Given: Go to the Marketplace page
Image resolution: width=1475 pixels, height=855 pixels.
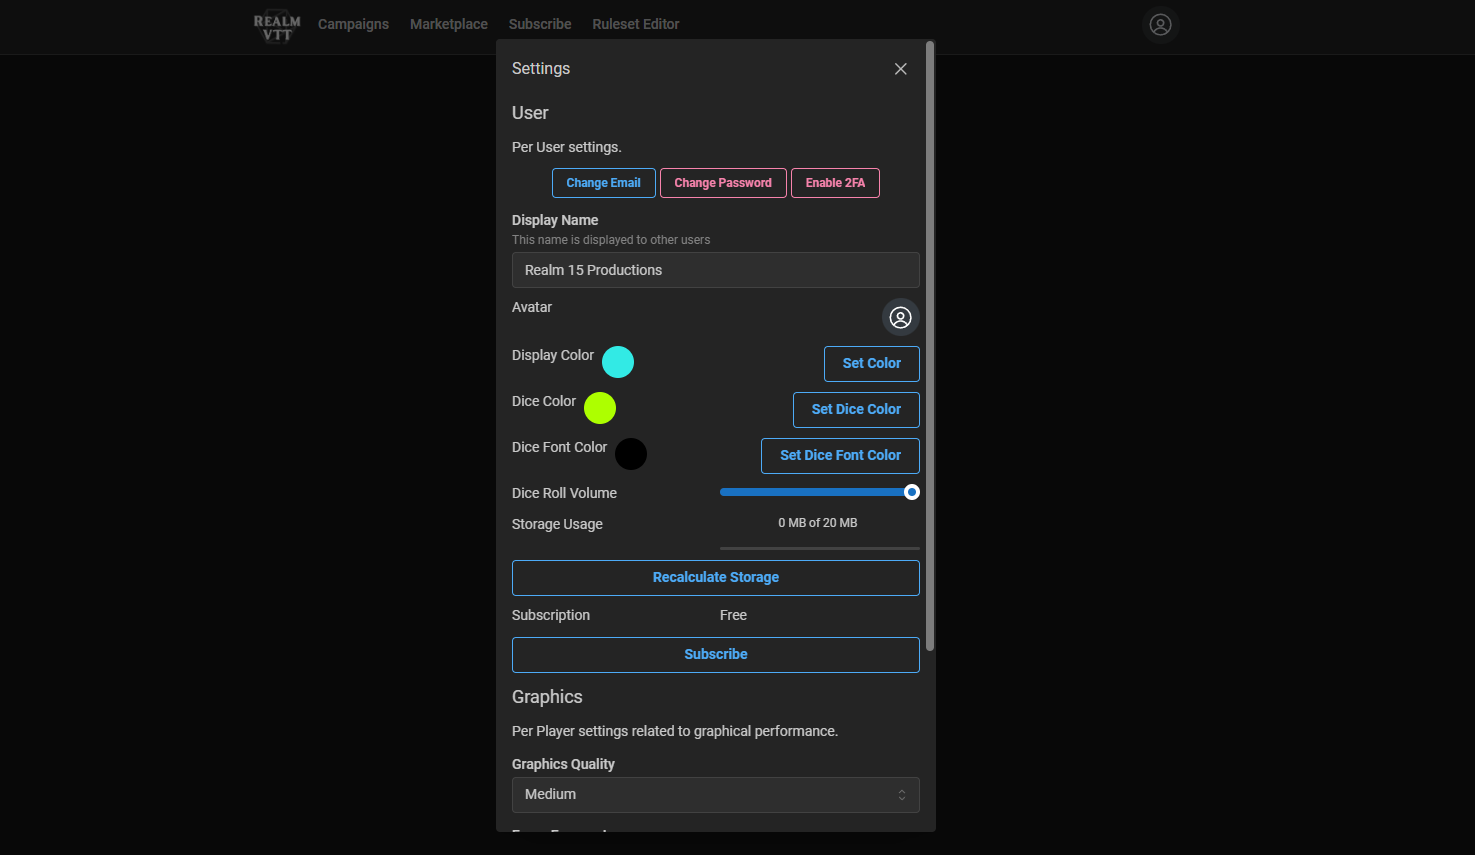Looking at the screenshot, I should click(x=449, y=24).
